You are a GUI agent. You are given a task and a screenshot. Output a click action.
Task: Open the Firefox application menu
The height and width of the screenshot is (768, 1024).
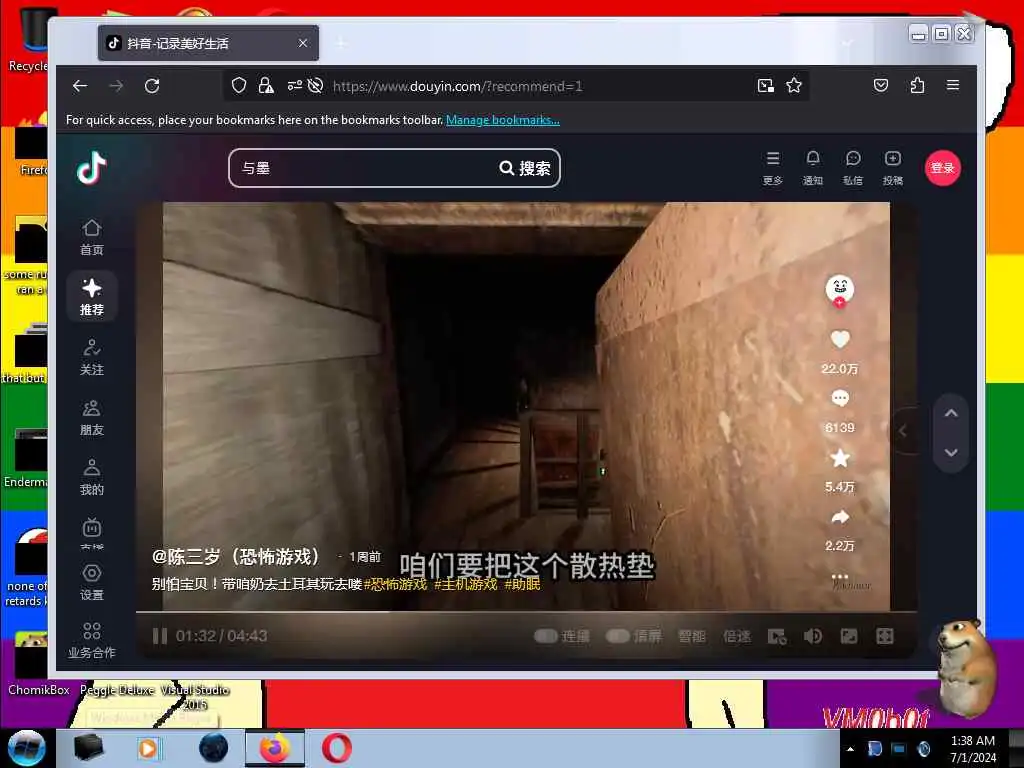(x=953, y=86)
